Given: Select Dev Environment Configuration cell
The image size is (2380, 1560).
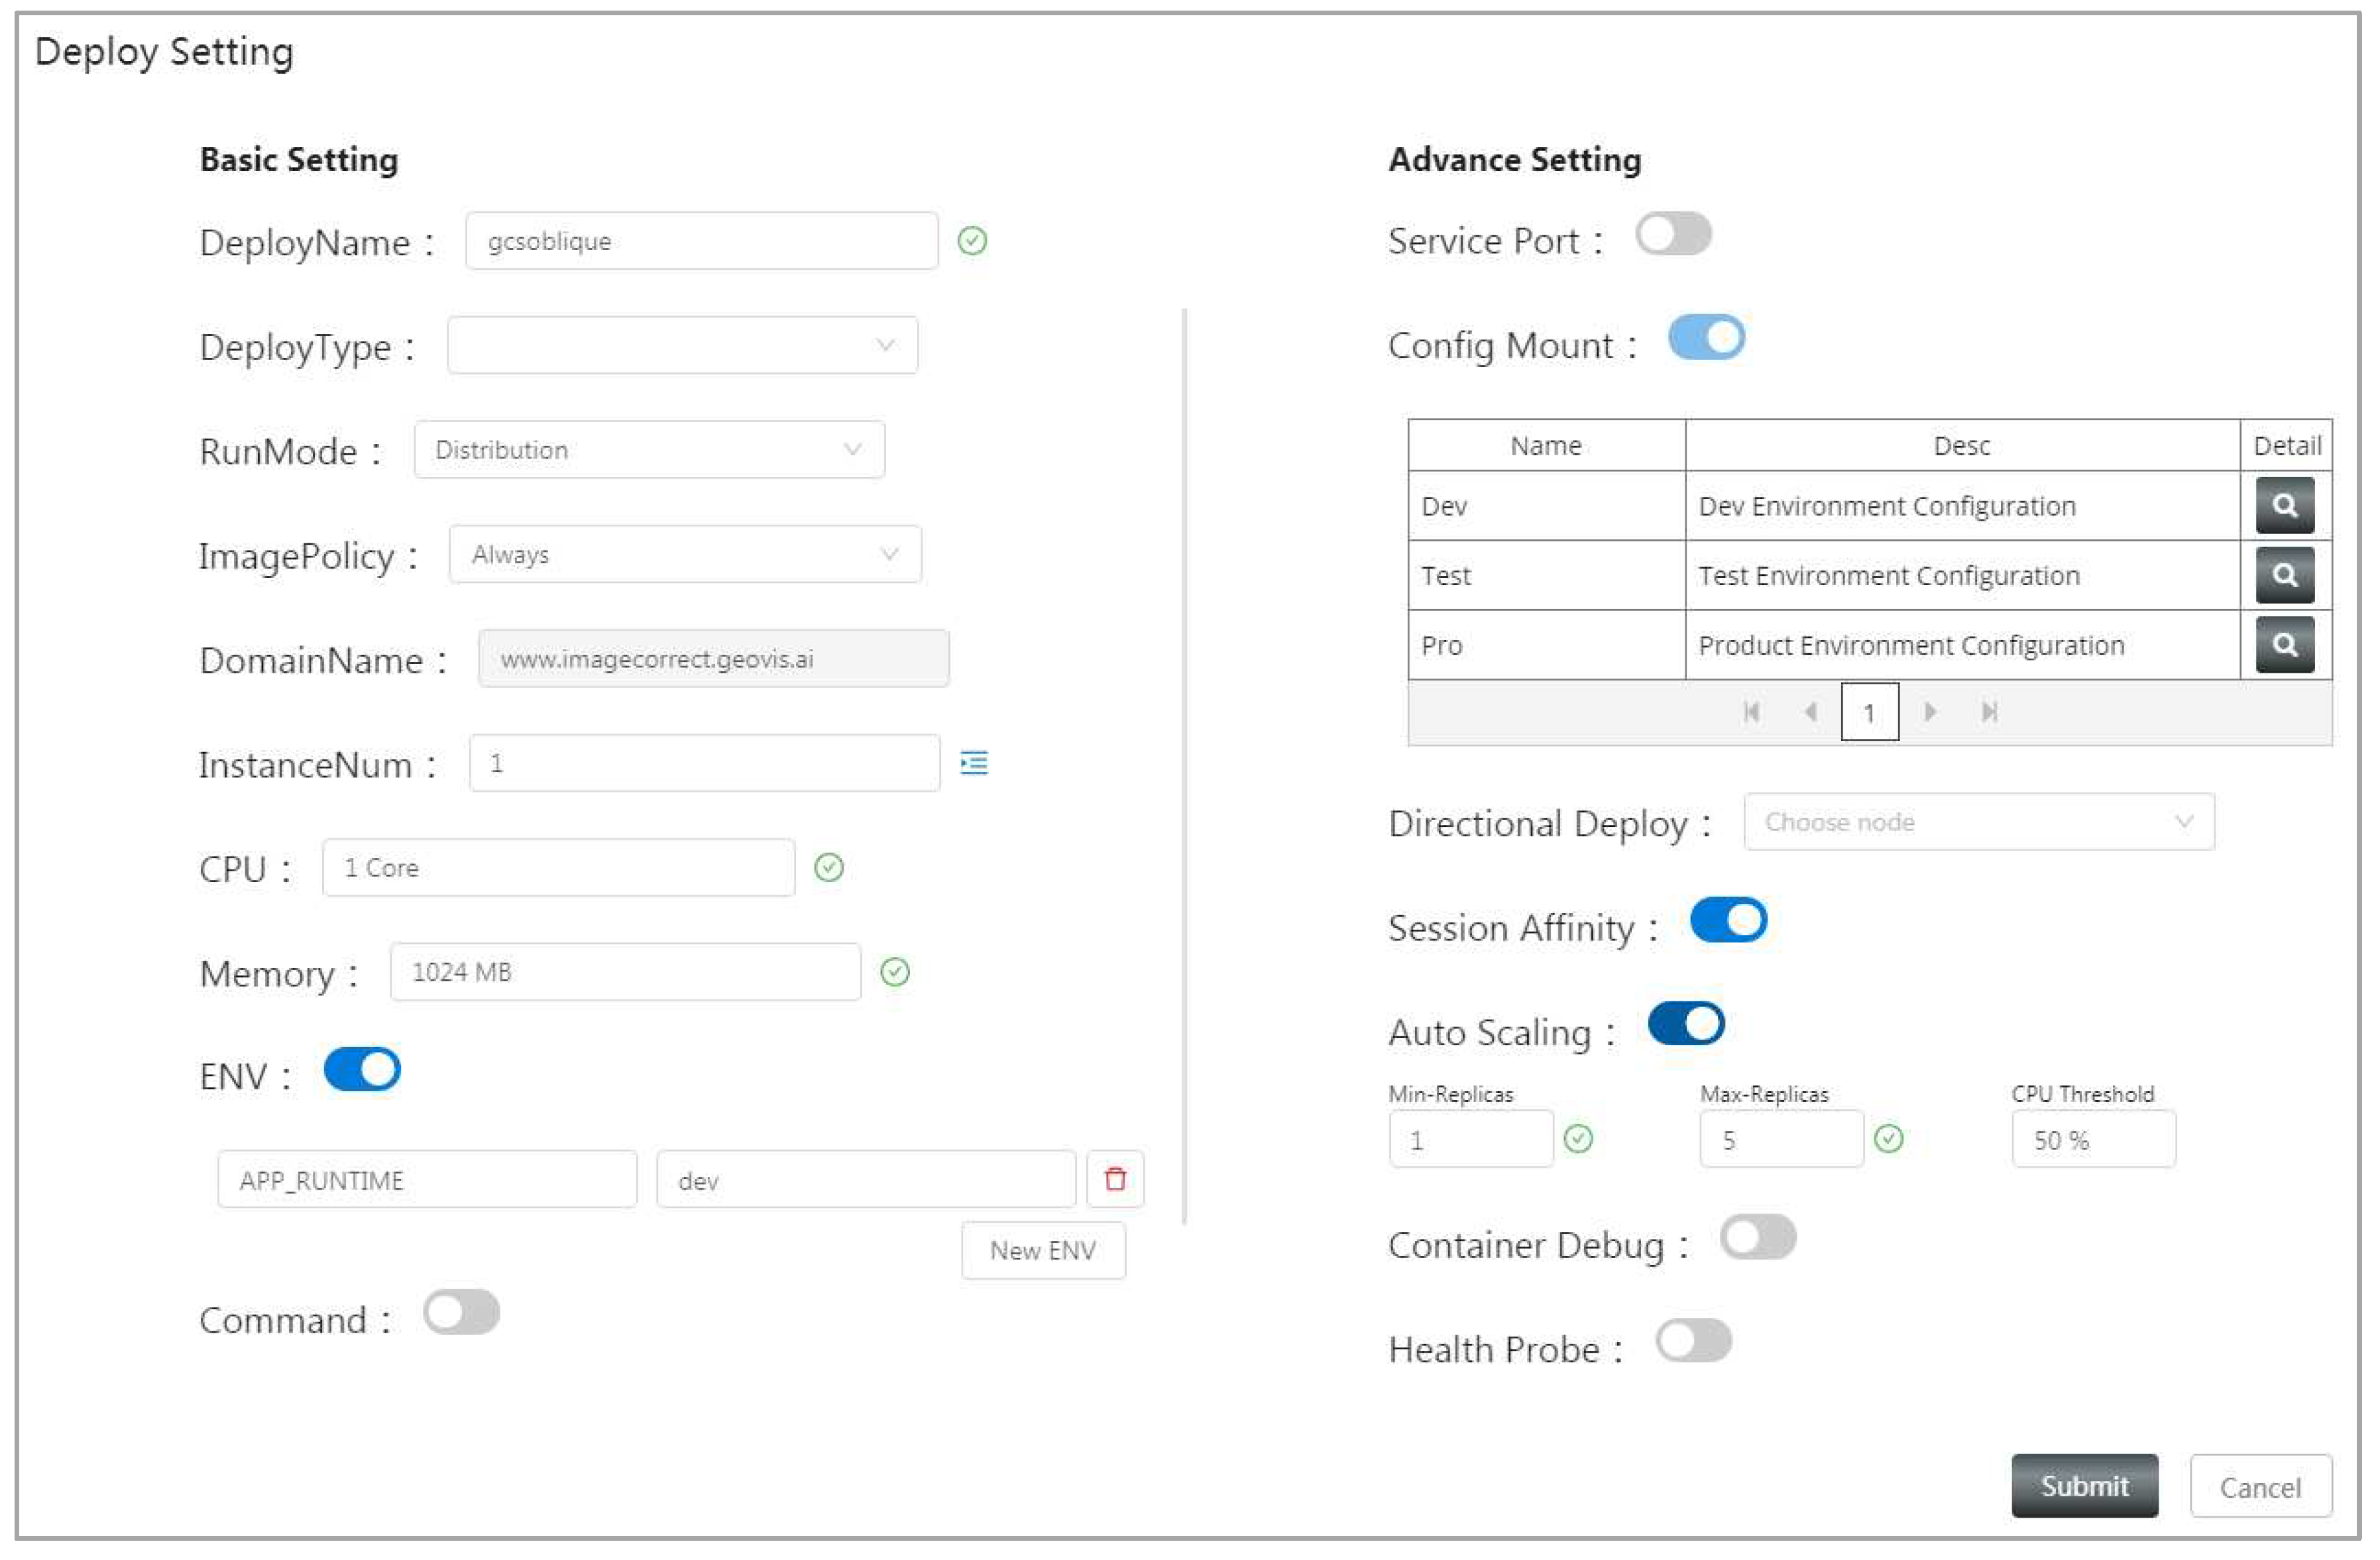Looking at the screenshot, I should 1962,506.
